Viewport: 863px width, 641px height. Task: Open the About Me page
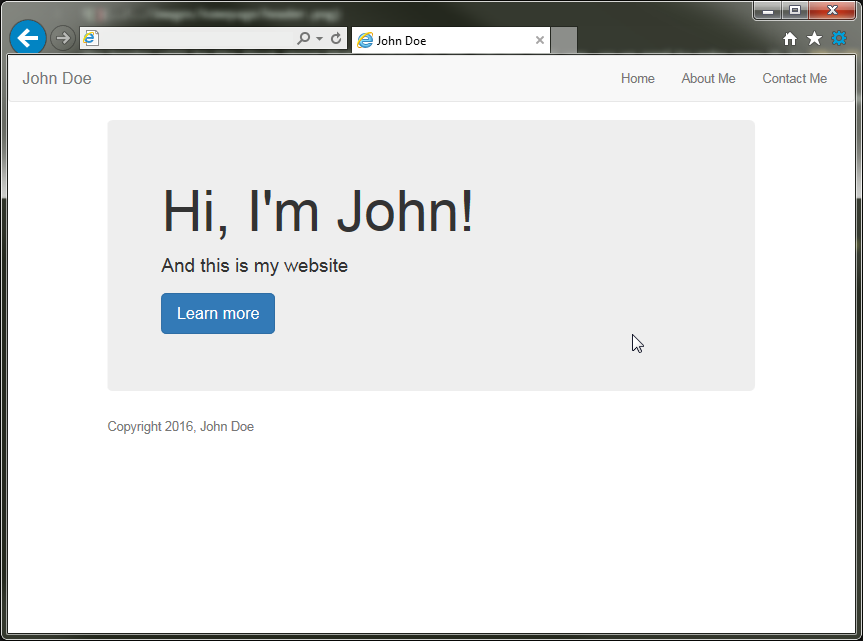(708, 79)
